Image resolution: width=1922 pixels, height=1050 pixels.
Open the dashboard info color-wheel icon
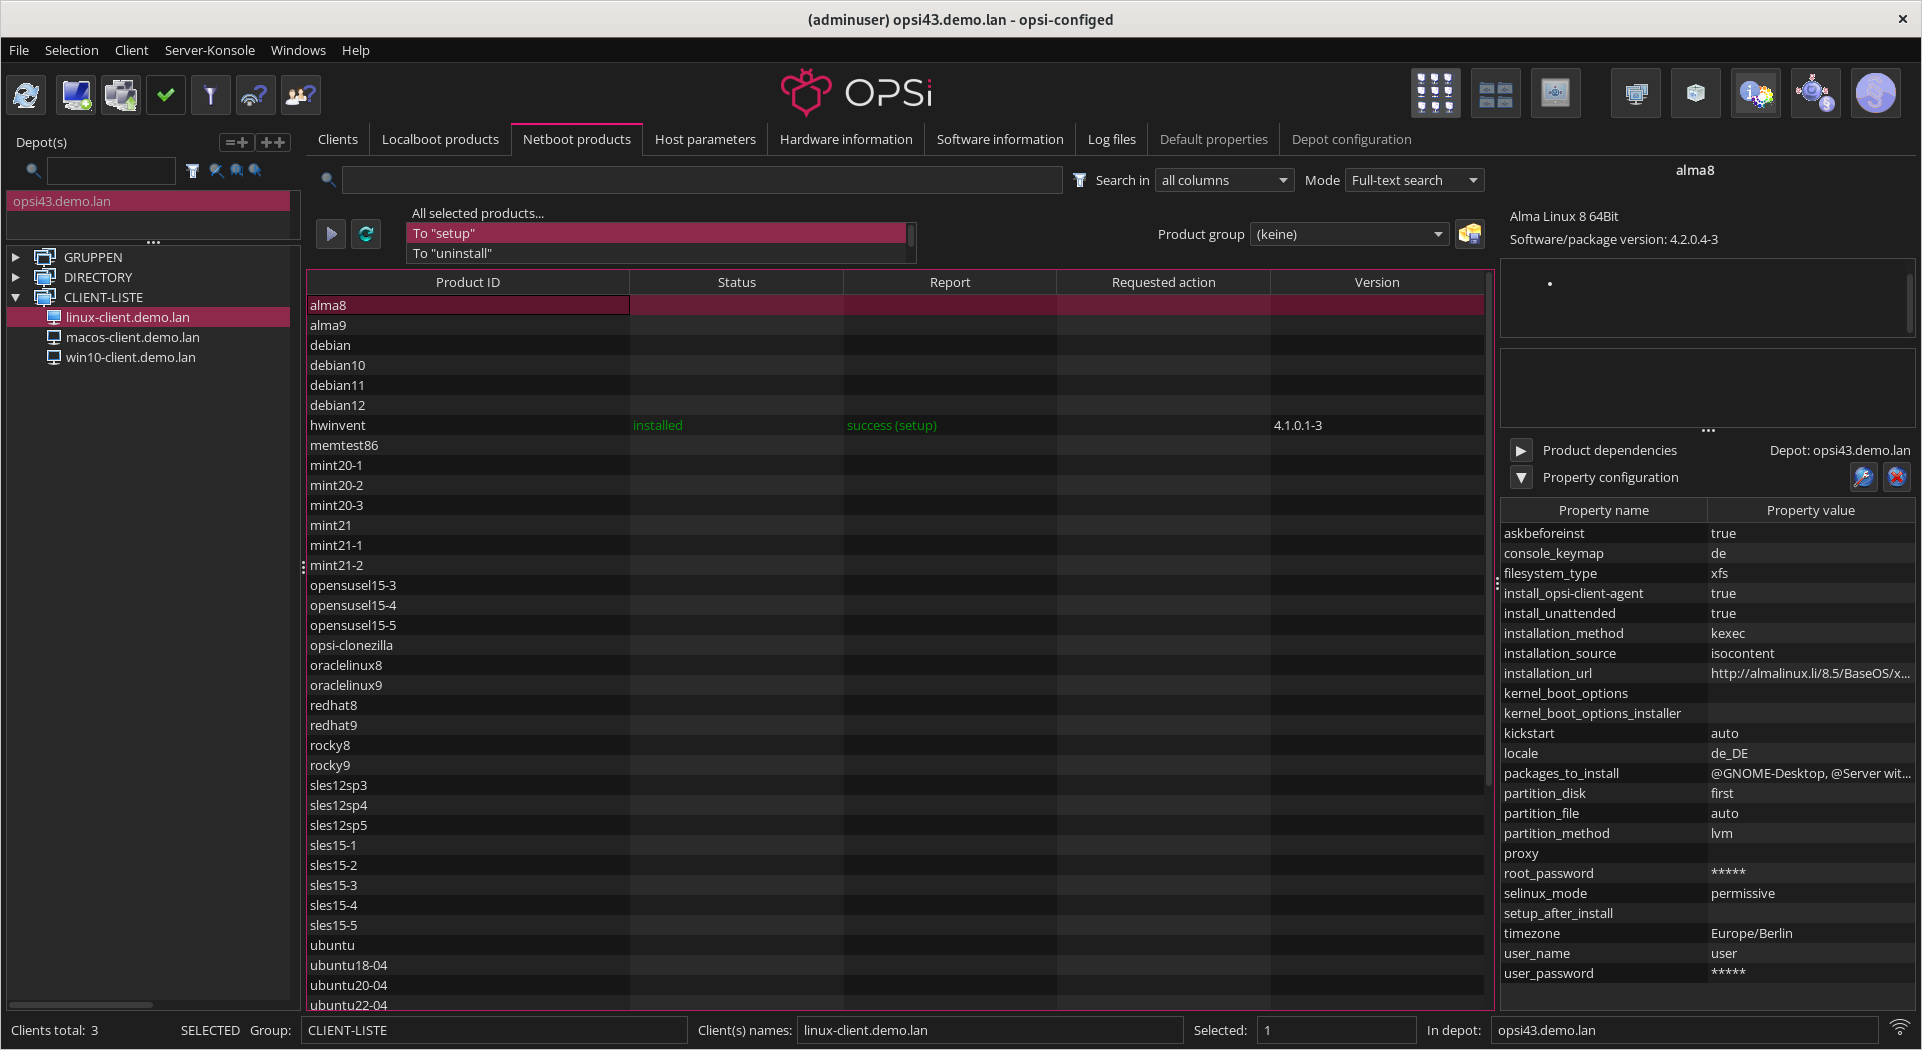(1756, 94)
